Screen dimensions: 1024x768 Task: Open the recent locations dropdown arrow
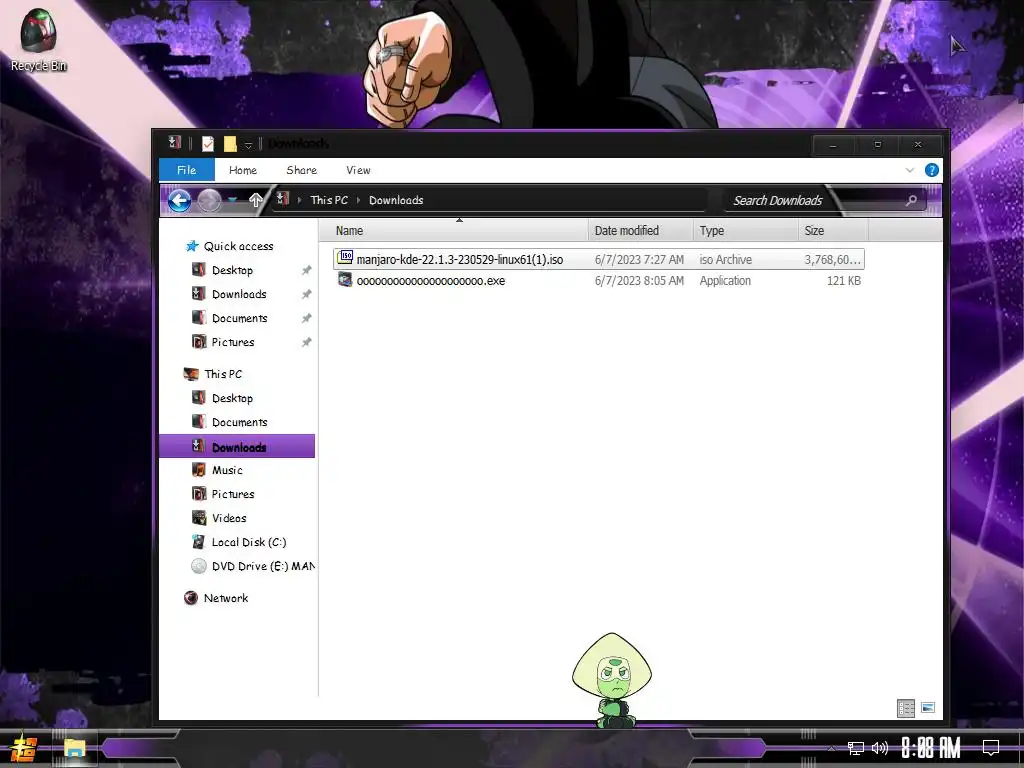[x=232, y=200]
